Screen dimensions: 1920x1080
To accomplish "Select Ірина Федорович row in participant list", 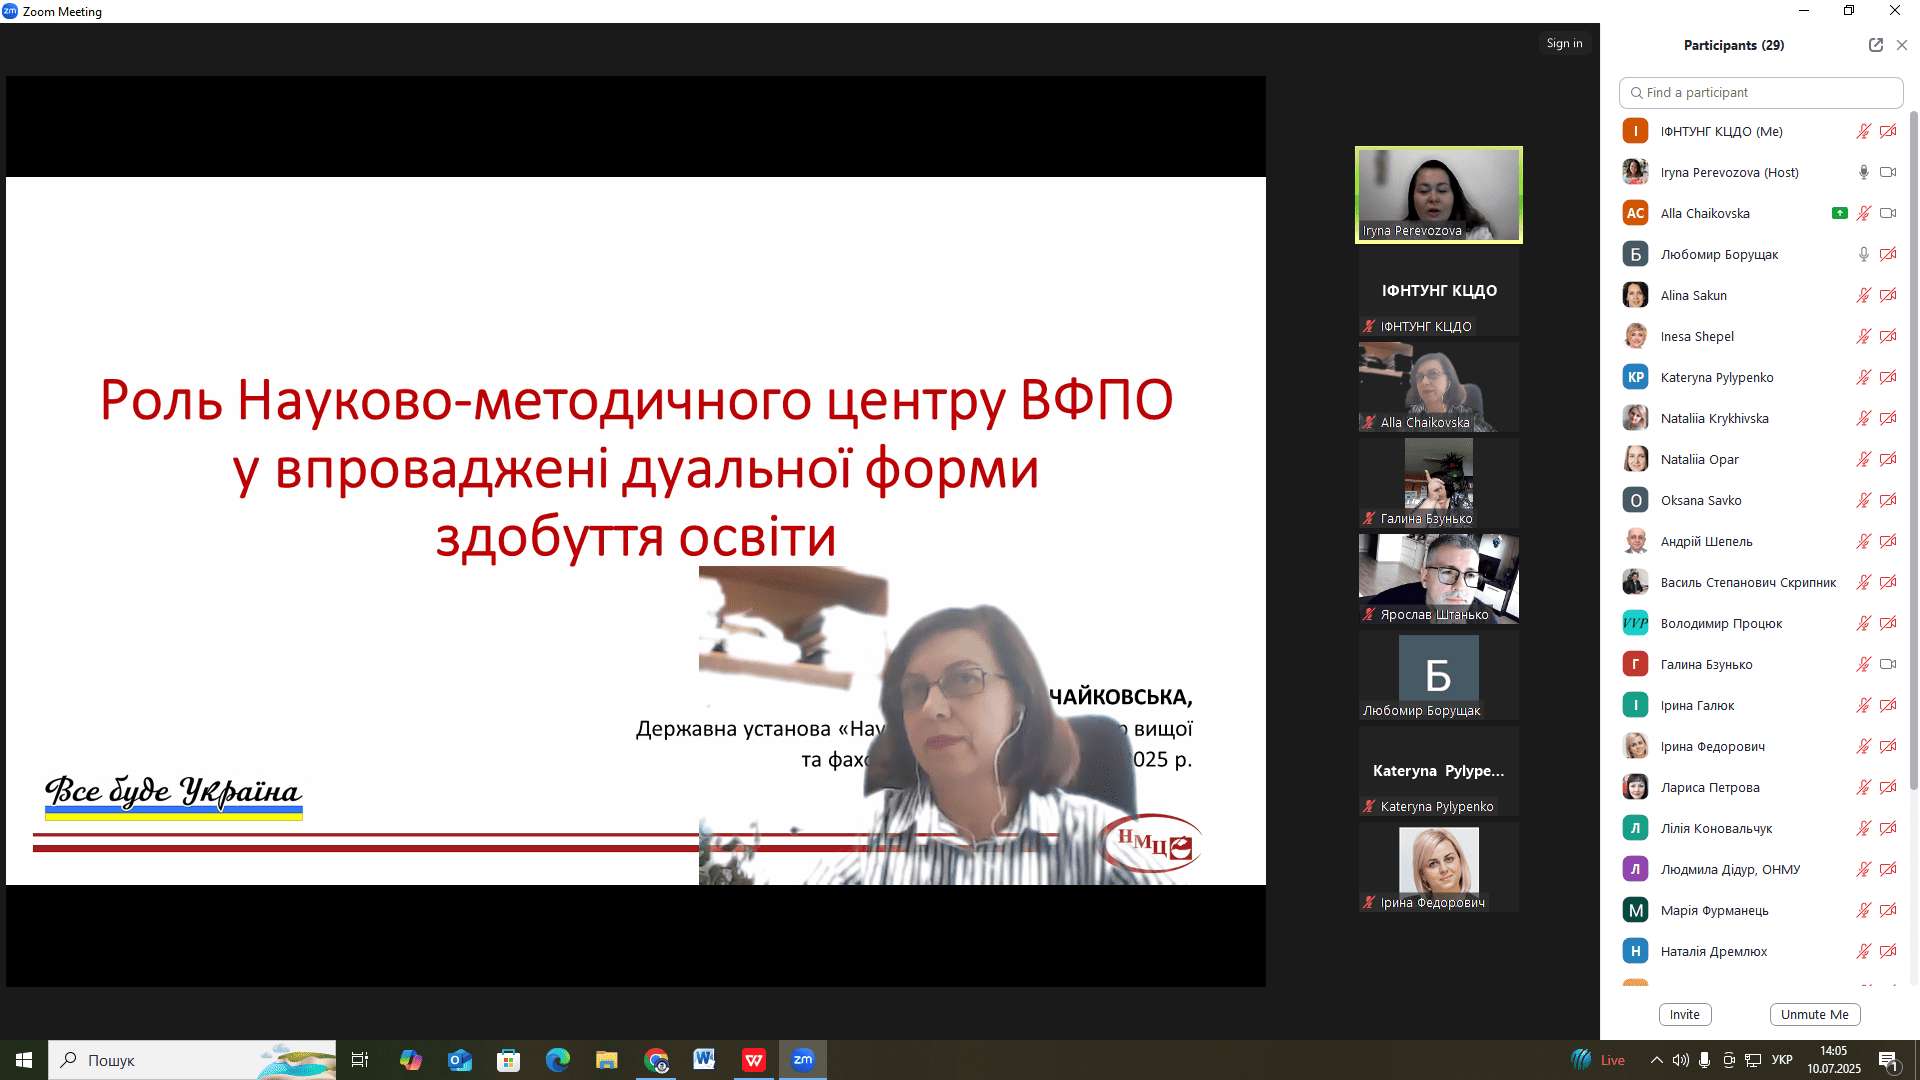I will pos(1760,746).
